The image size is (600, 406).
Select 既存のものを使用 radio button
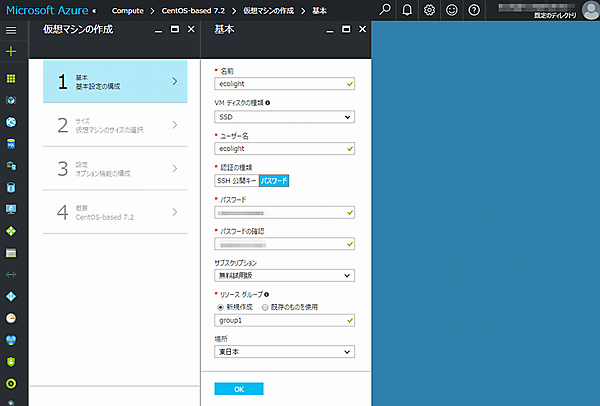267,307
